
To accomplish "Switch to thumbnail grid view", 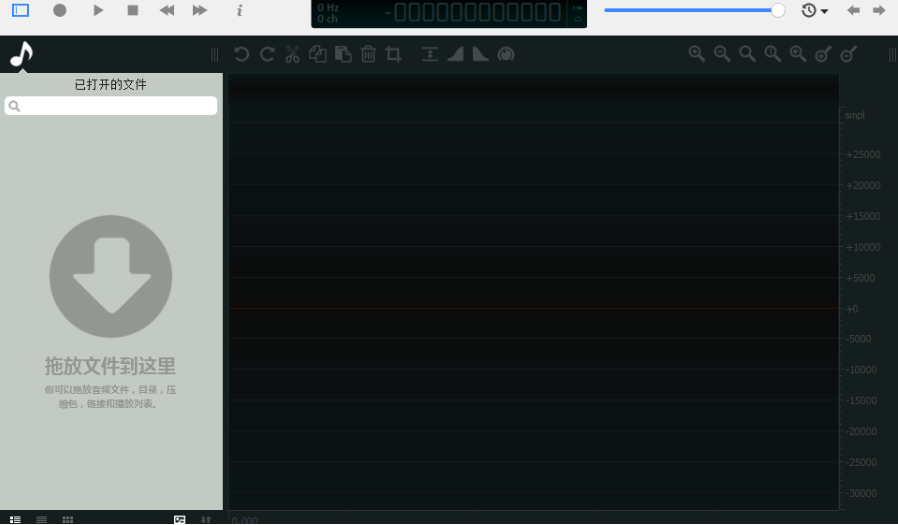I will 68,519.
